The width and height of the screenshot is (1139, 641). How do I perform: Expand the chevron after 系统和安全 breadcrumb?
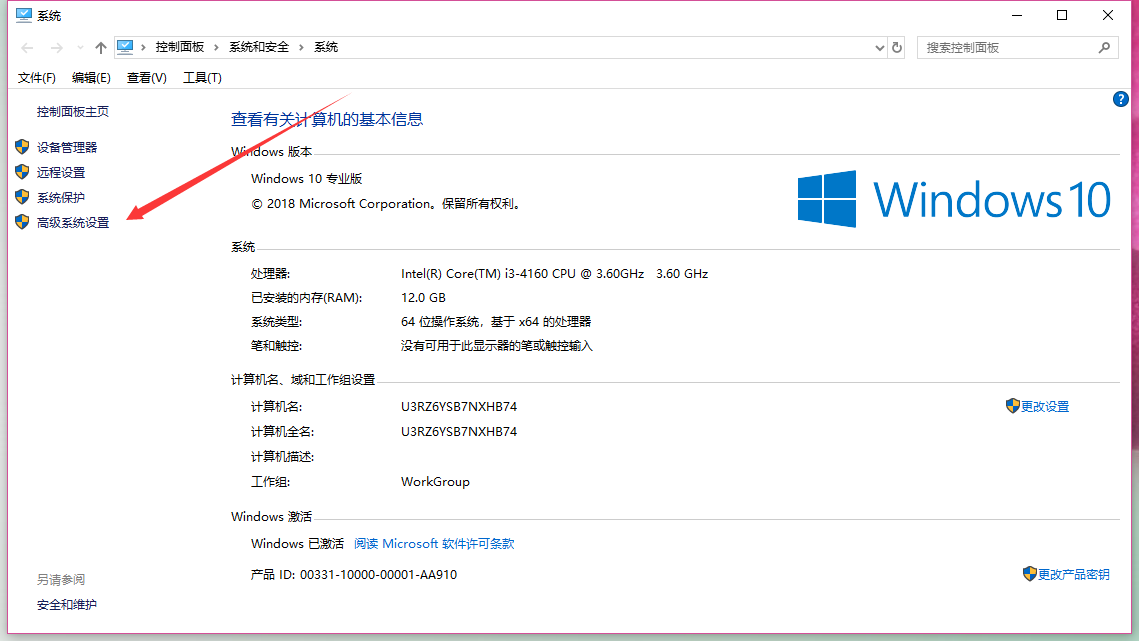(301, 47)
